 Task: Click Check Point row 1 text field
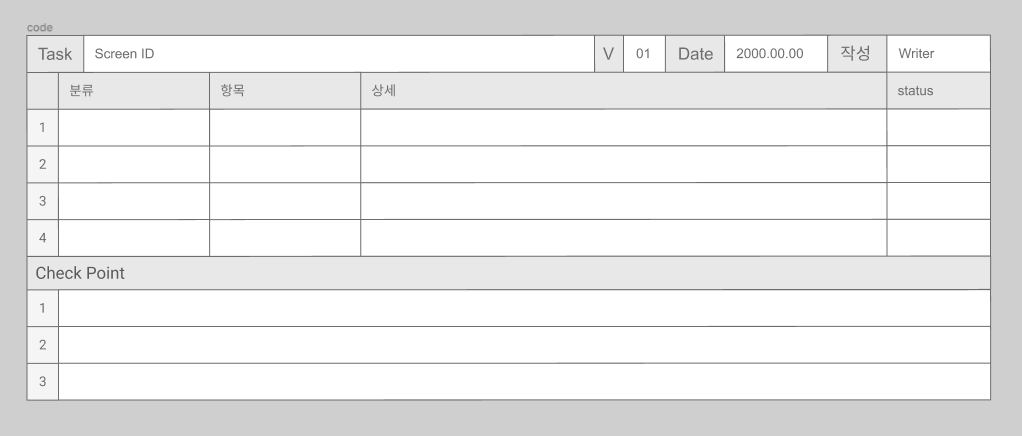coord(524,308)
